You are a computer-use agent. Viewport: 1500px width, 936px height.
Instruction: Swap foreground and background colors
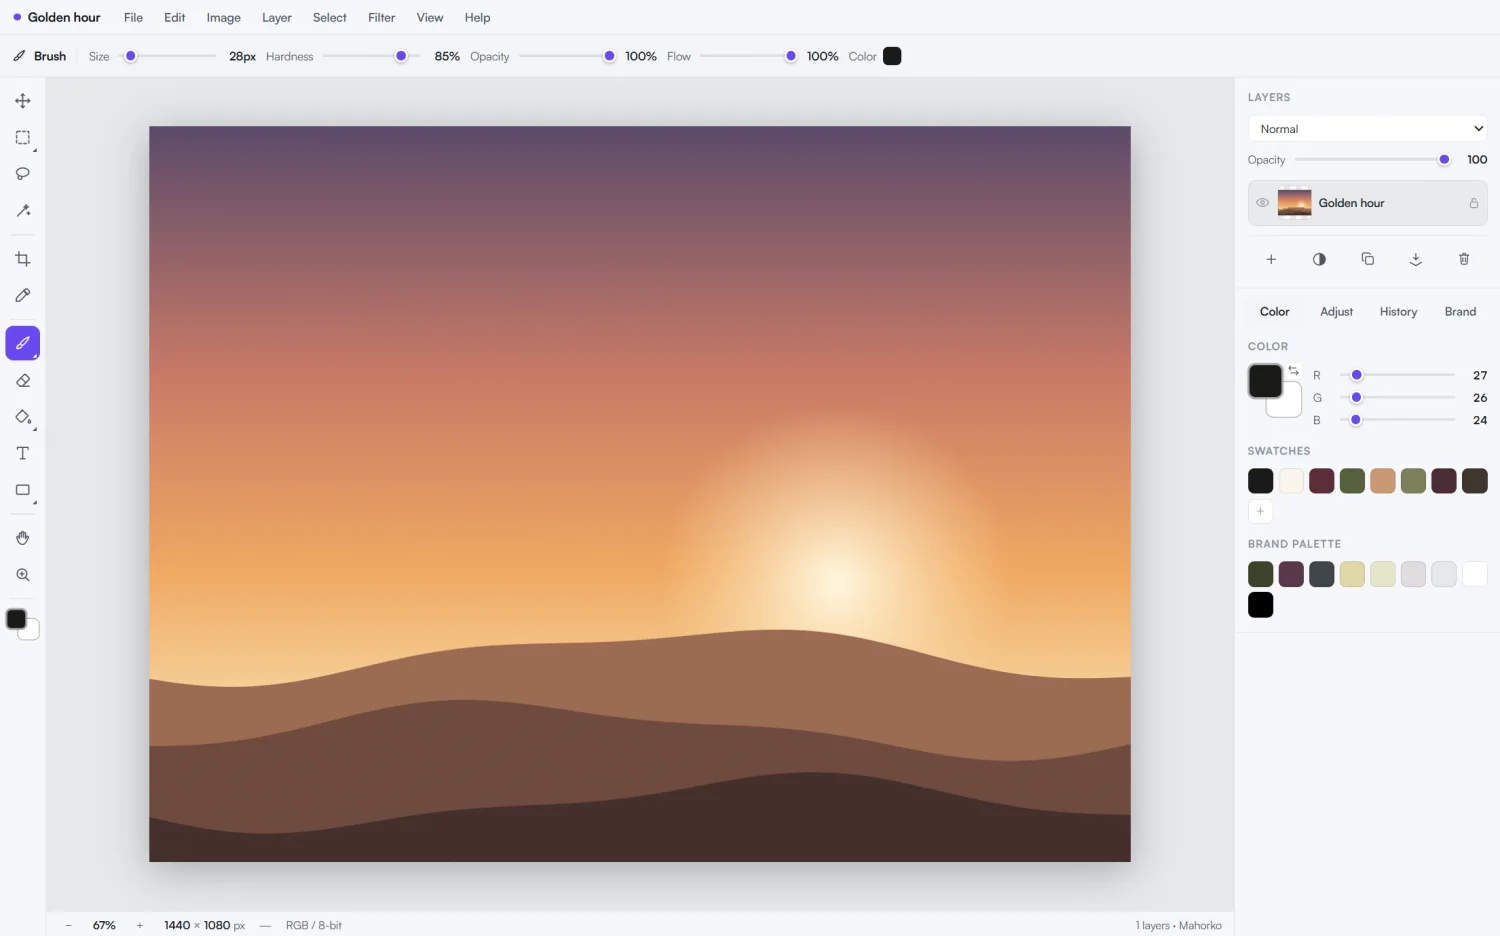click(x=1293, y=370)
